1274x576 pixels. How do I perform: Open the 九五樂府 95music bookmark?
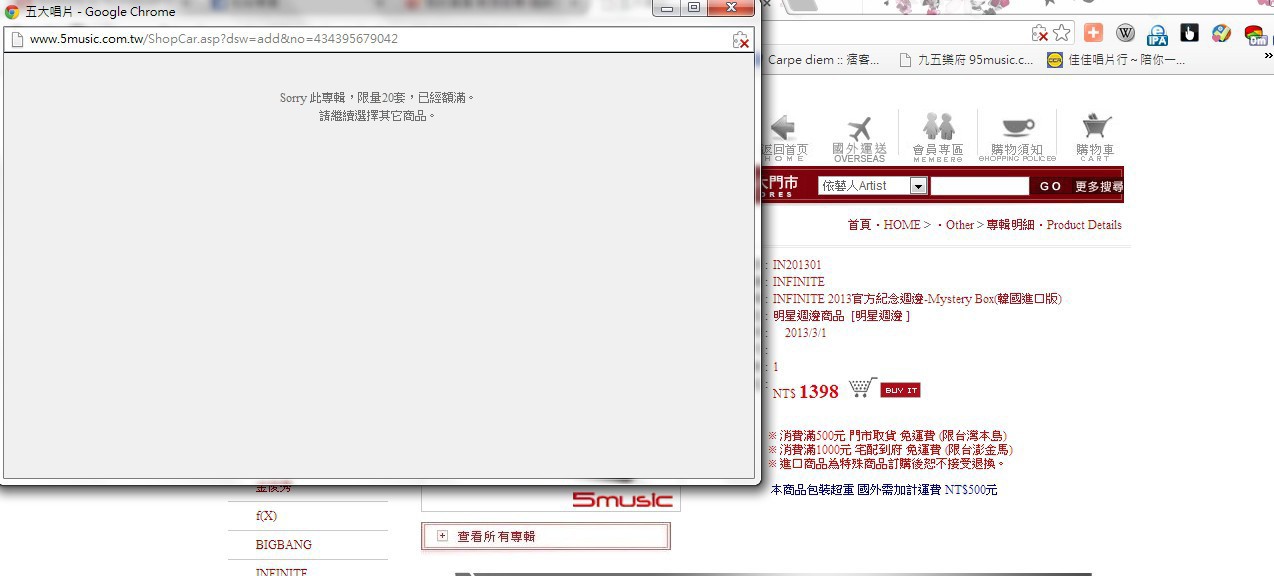click(967, 60)
